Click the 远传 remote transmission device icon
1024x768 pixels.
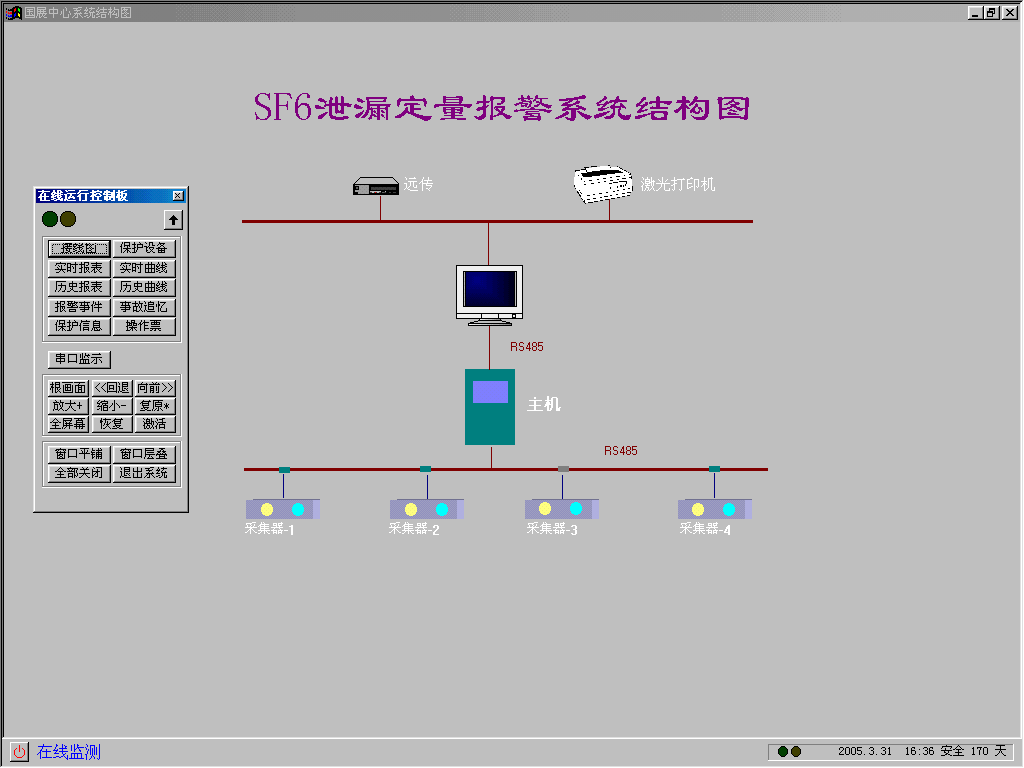click(376, 186)
